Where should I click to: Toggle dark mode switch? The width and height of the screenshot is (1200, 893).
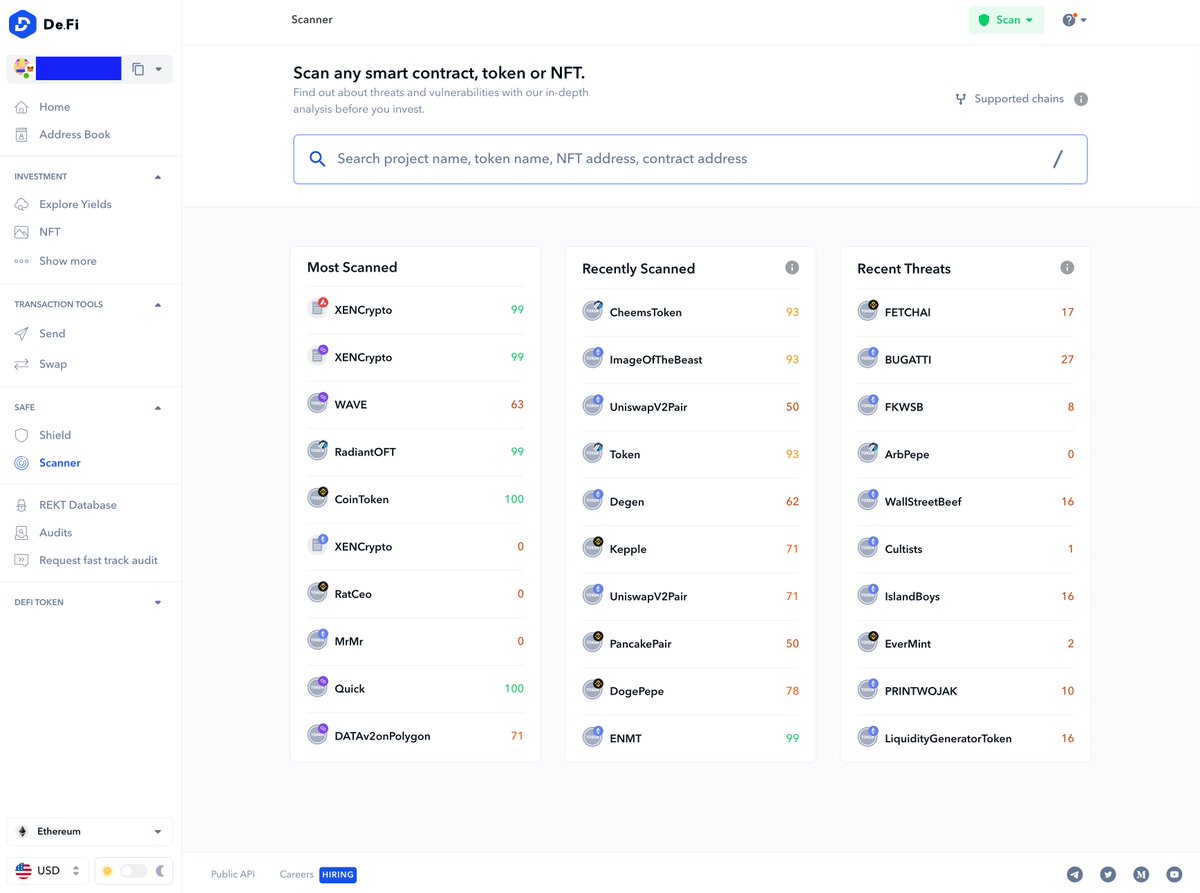(x=133, y=871)
